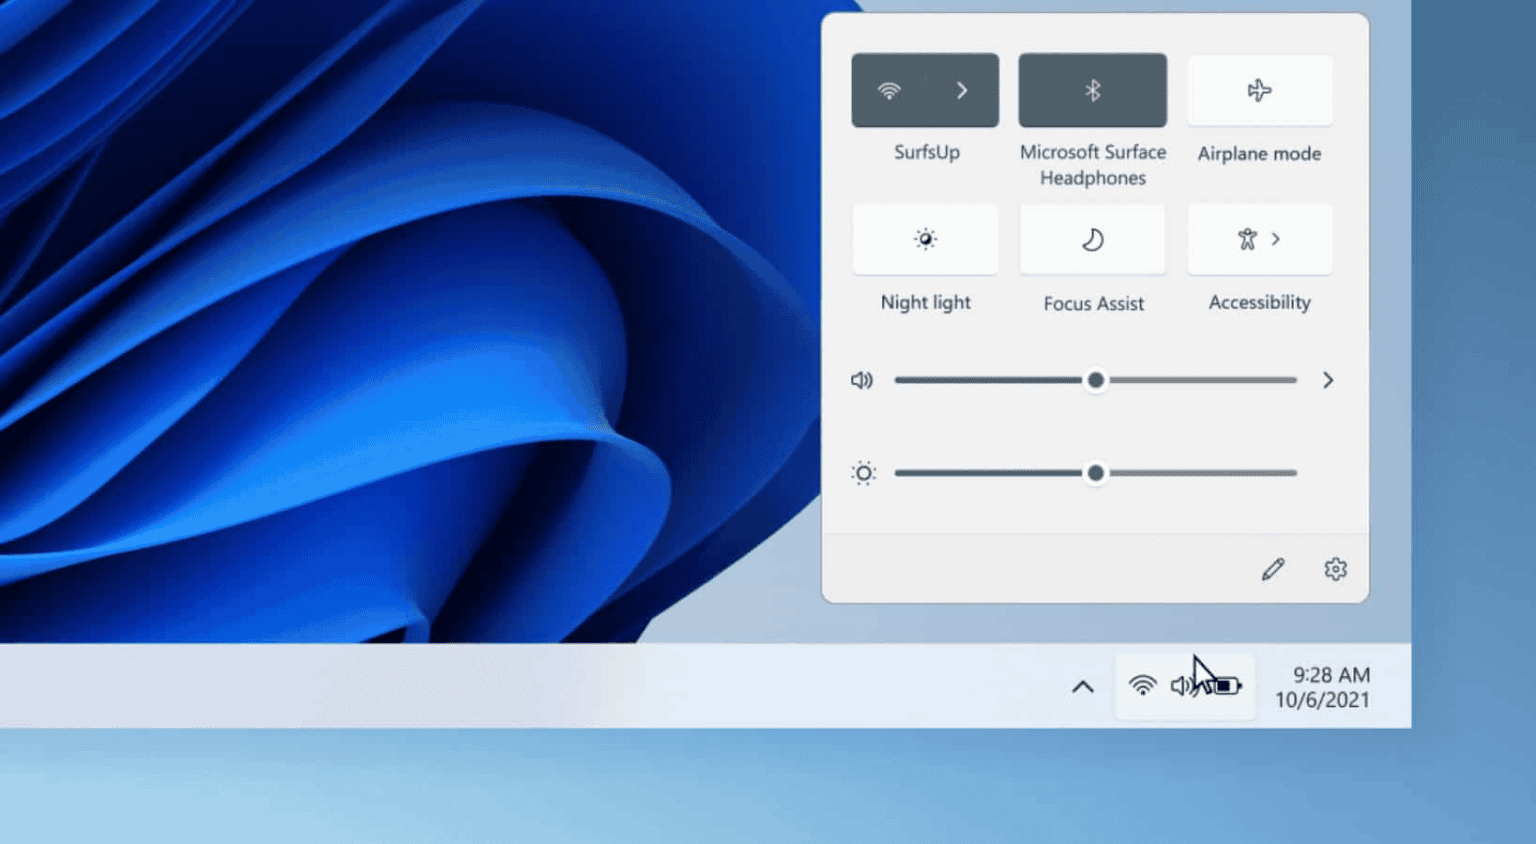1536x844 pixels.
Task: Click the pencil icon to edit quick settings
Action: point(1272,568)
